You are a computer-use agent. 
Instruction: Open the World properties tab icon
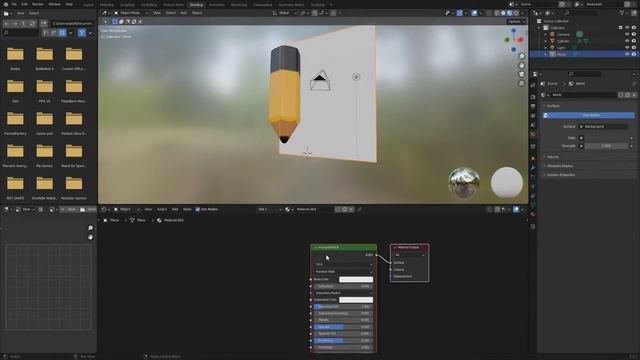coord(533,134)
